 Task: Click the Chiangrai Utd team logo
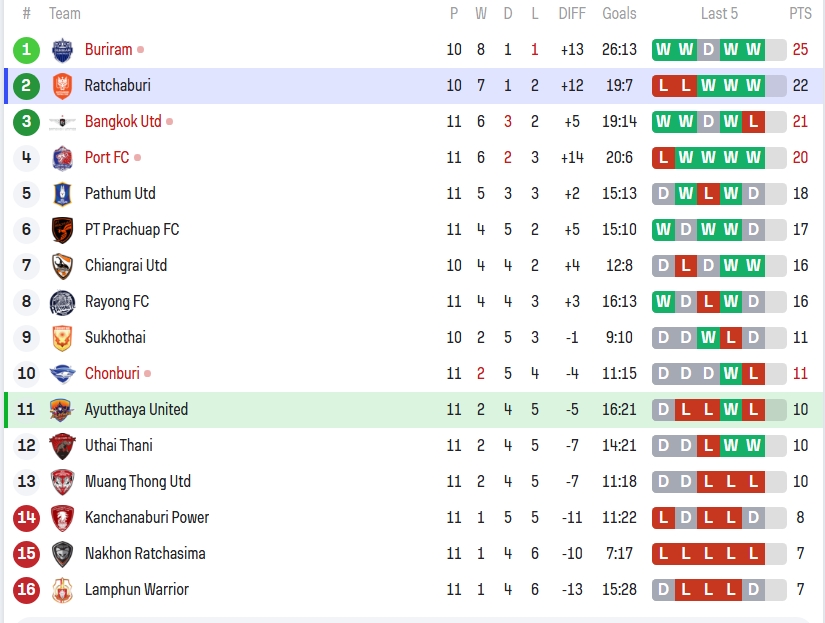pos(62,266)
